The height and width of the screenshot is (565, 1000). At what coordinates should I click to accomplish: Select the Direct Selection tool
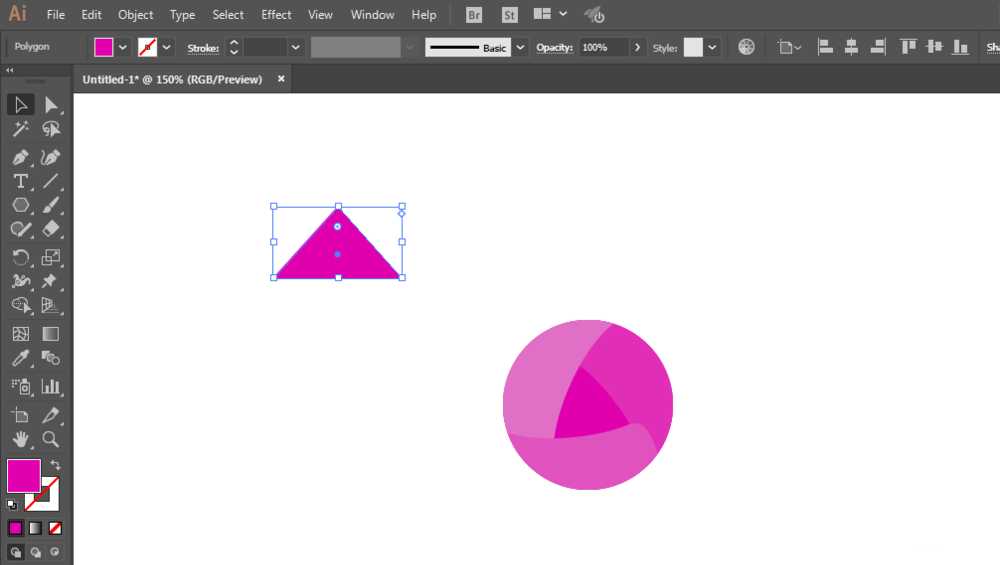point(50,105)
